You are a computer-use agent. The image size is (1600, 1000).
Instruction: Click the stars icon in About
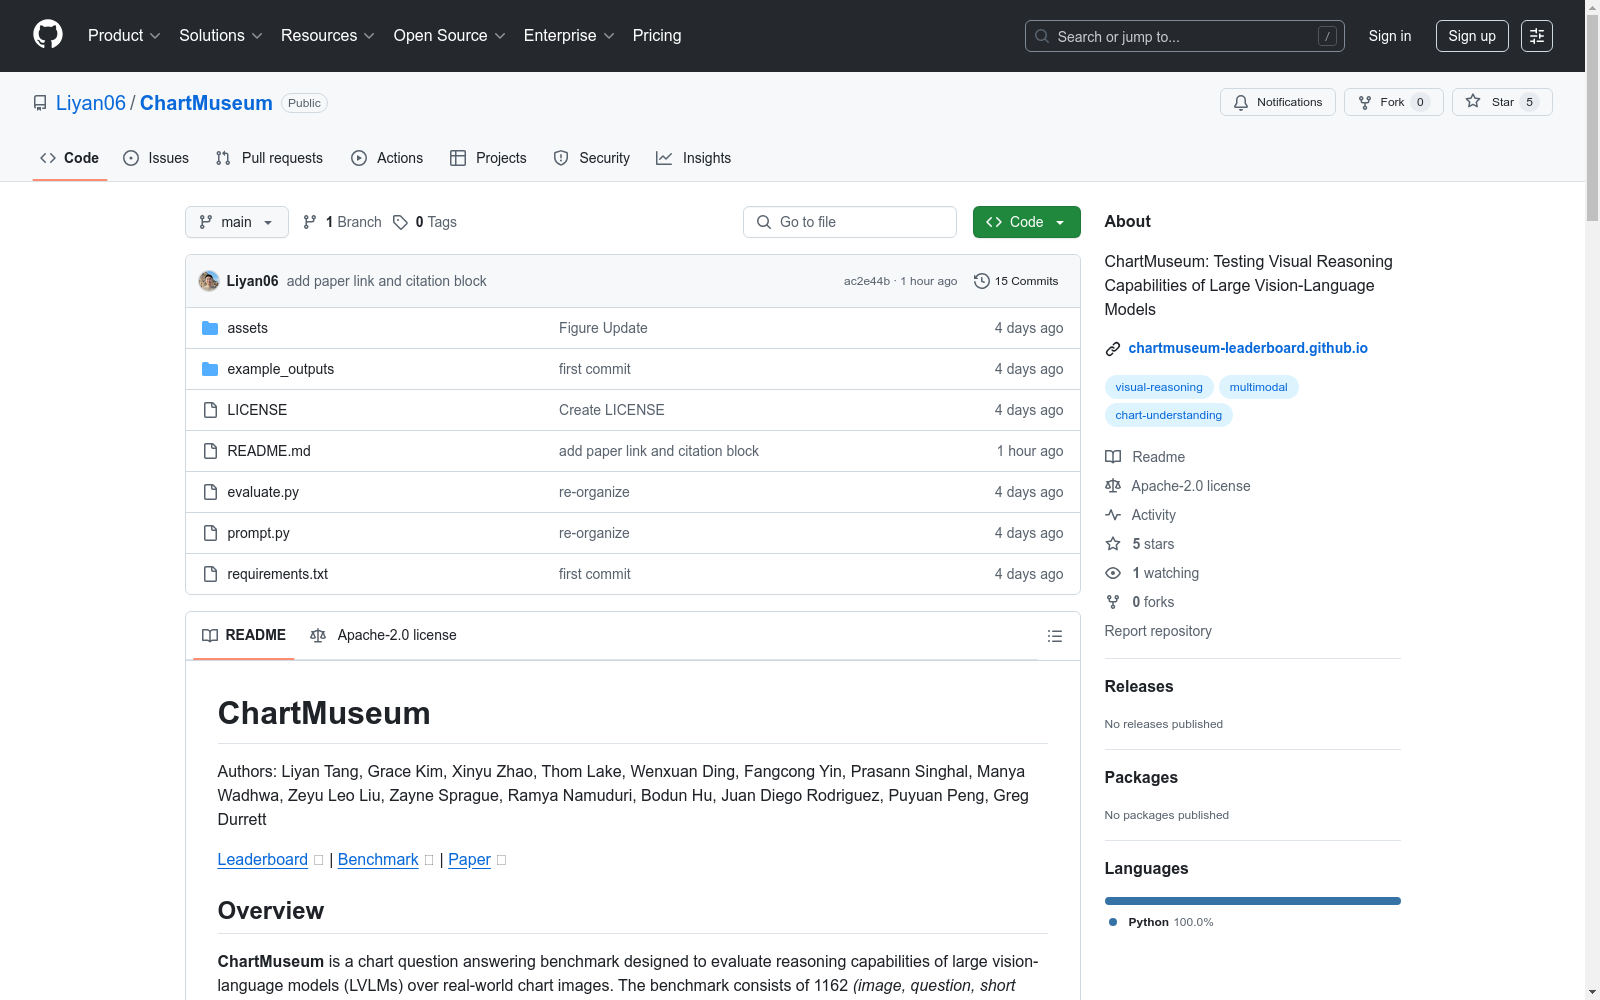[1113, 544]
